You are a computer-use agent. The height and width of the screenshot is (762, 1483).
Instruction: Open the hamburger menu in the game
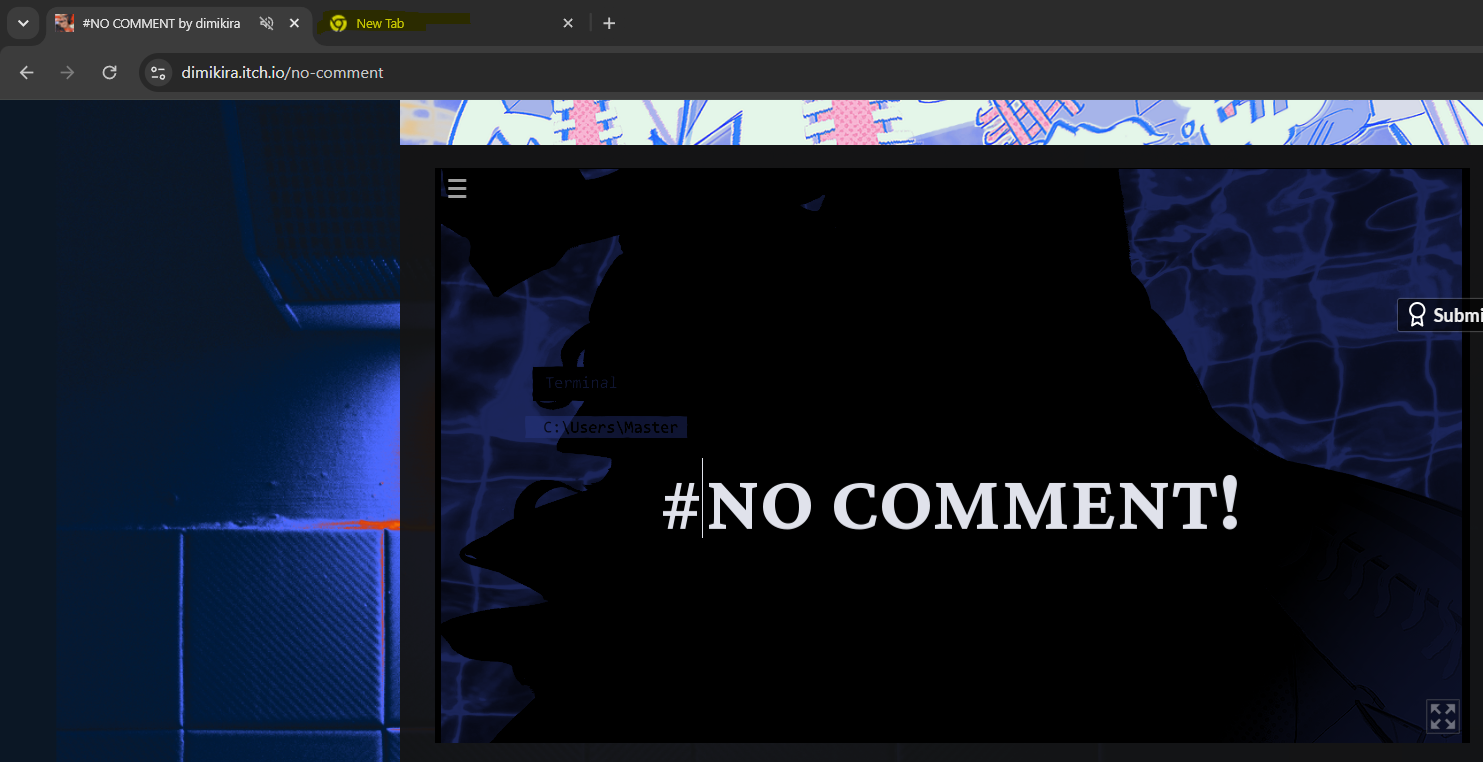(x=457, y=189)
